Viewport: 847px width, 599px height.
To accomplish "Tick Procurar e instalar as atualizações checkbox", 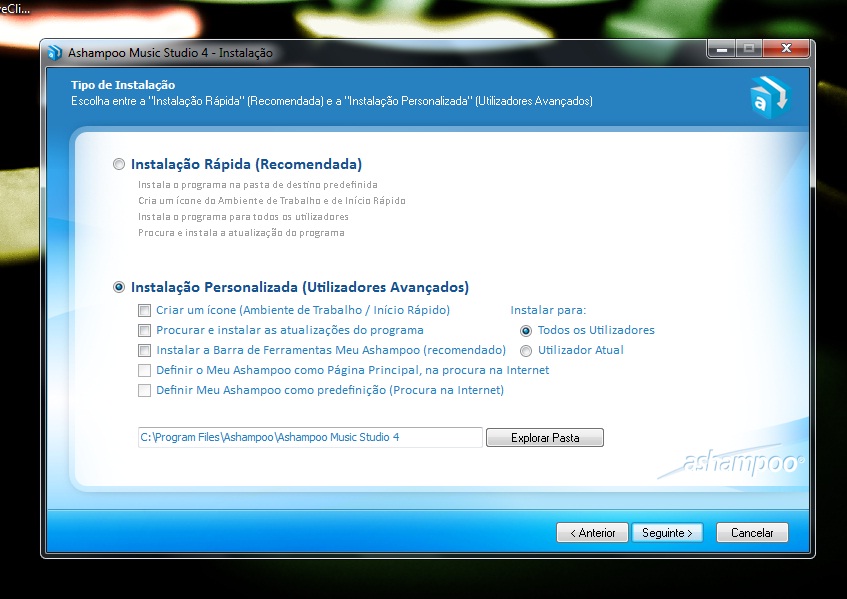I will point(144,331).
